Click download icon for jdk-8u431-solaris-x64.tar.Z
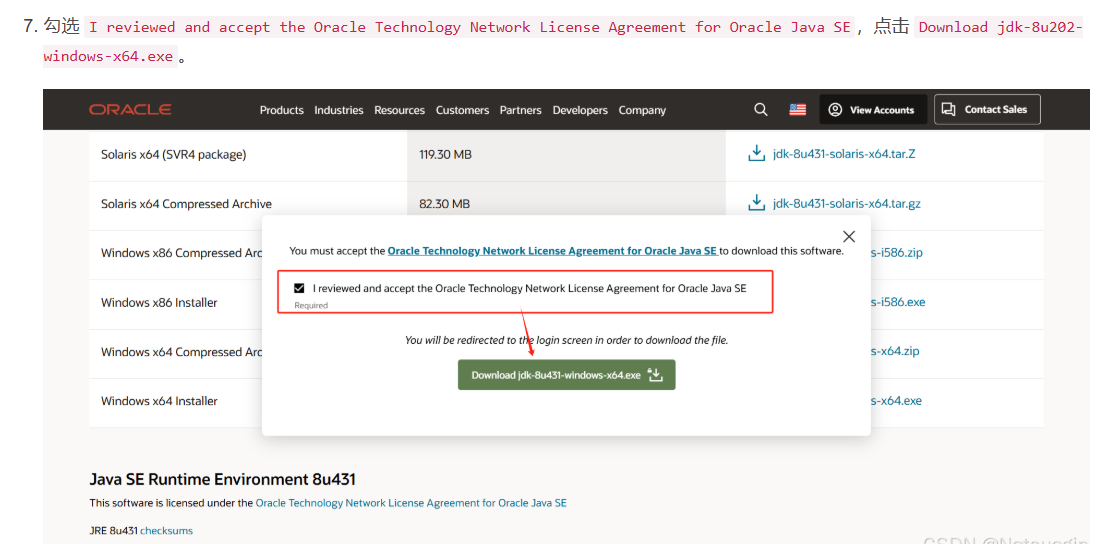 757,153
